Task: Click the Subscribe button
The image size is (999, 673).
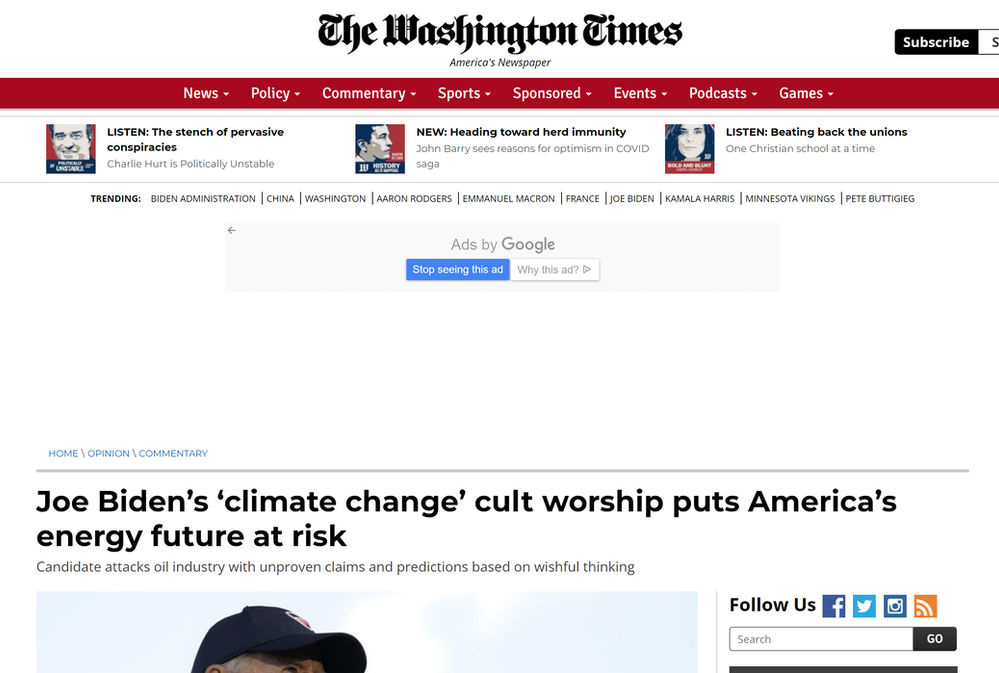Action: click(936, 42)
